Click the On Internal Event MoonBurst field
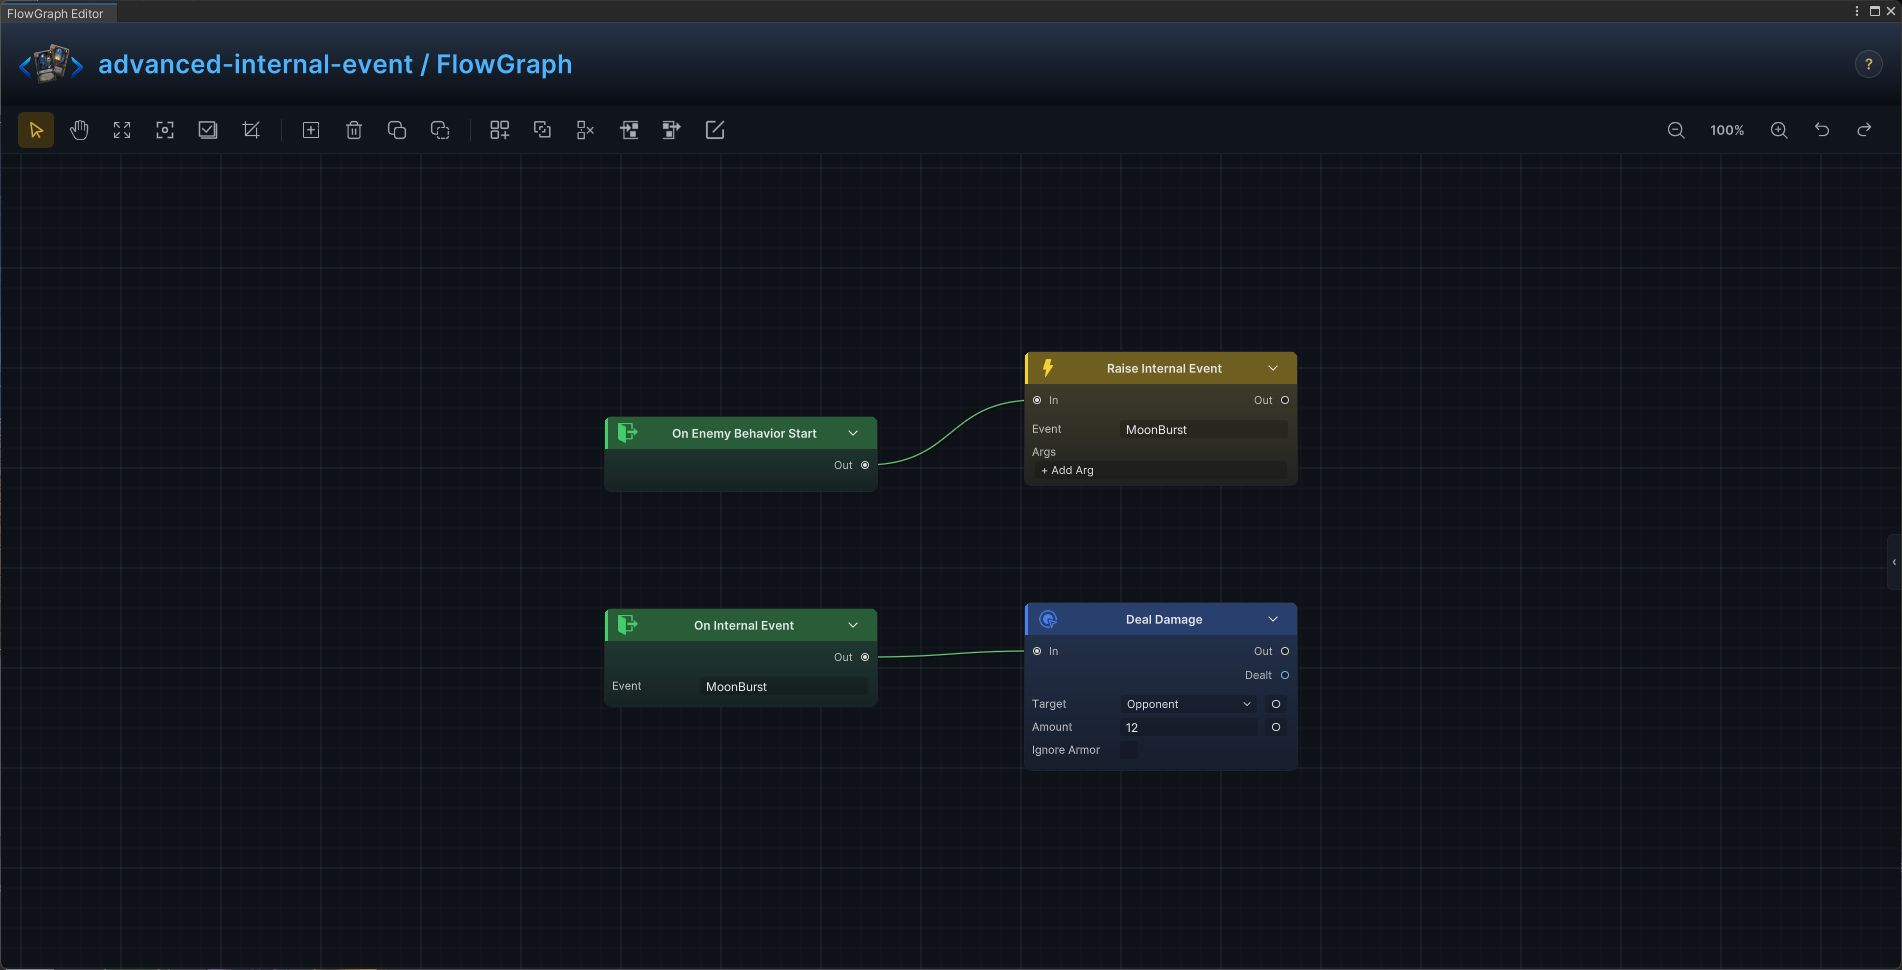The image size is (1902, 970). (785, 687)
